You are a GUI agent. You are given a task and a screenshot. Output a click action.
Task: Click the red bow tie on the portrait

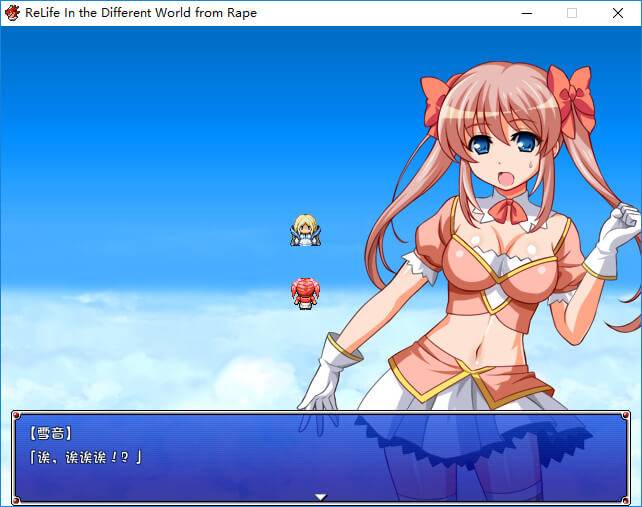pos(507,212)
